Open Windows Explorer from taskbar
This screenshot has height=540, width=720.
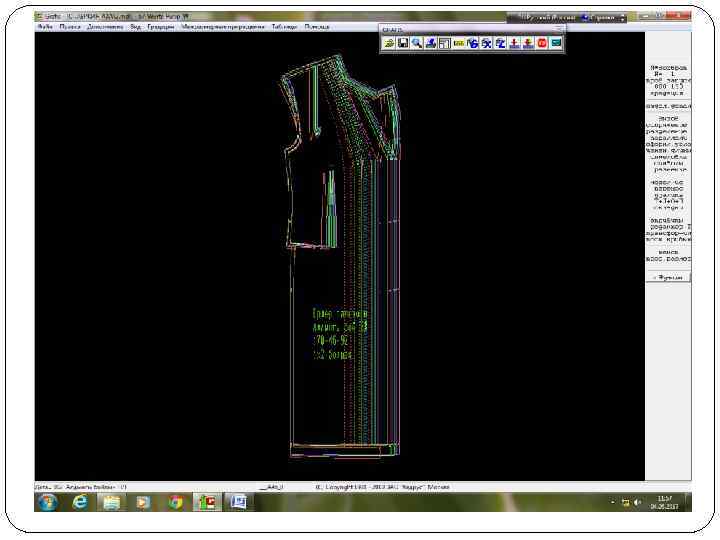pos(112,502)
